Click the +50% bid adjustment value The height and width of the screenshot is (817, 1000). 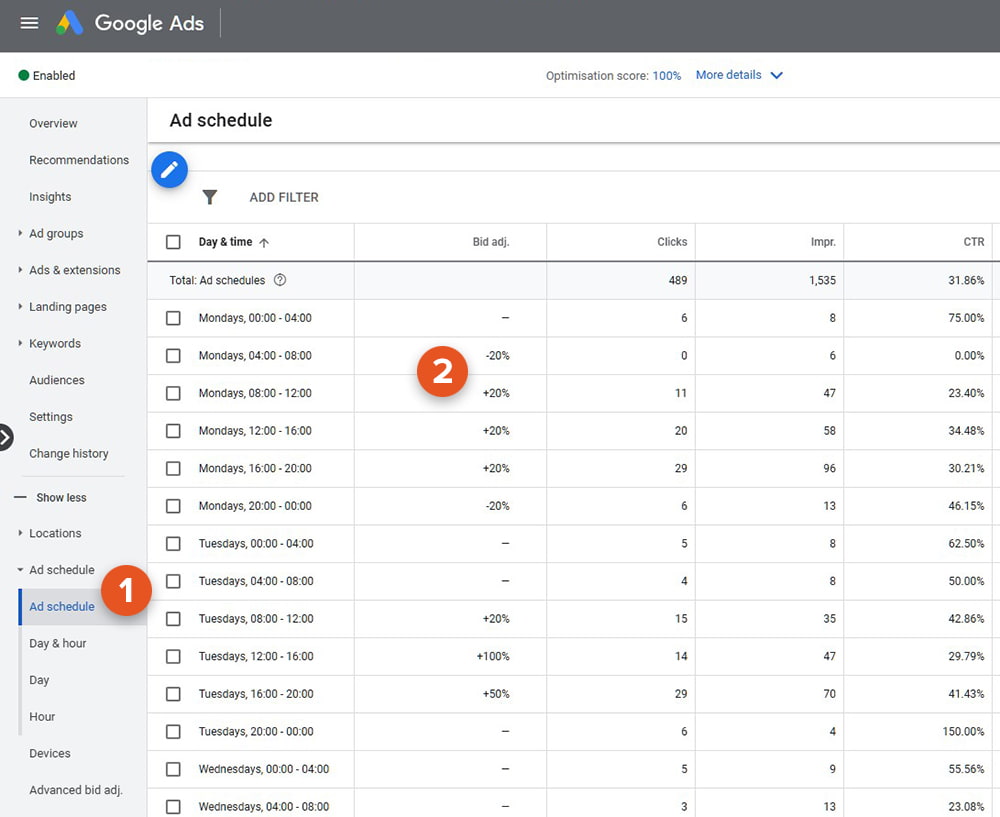point(496,695)
